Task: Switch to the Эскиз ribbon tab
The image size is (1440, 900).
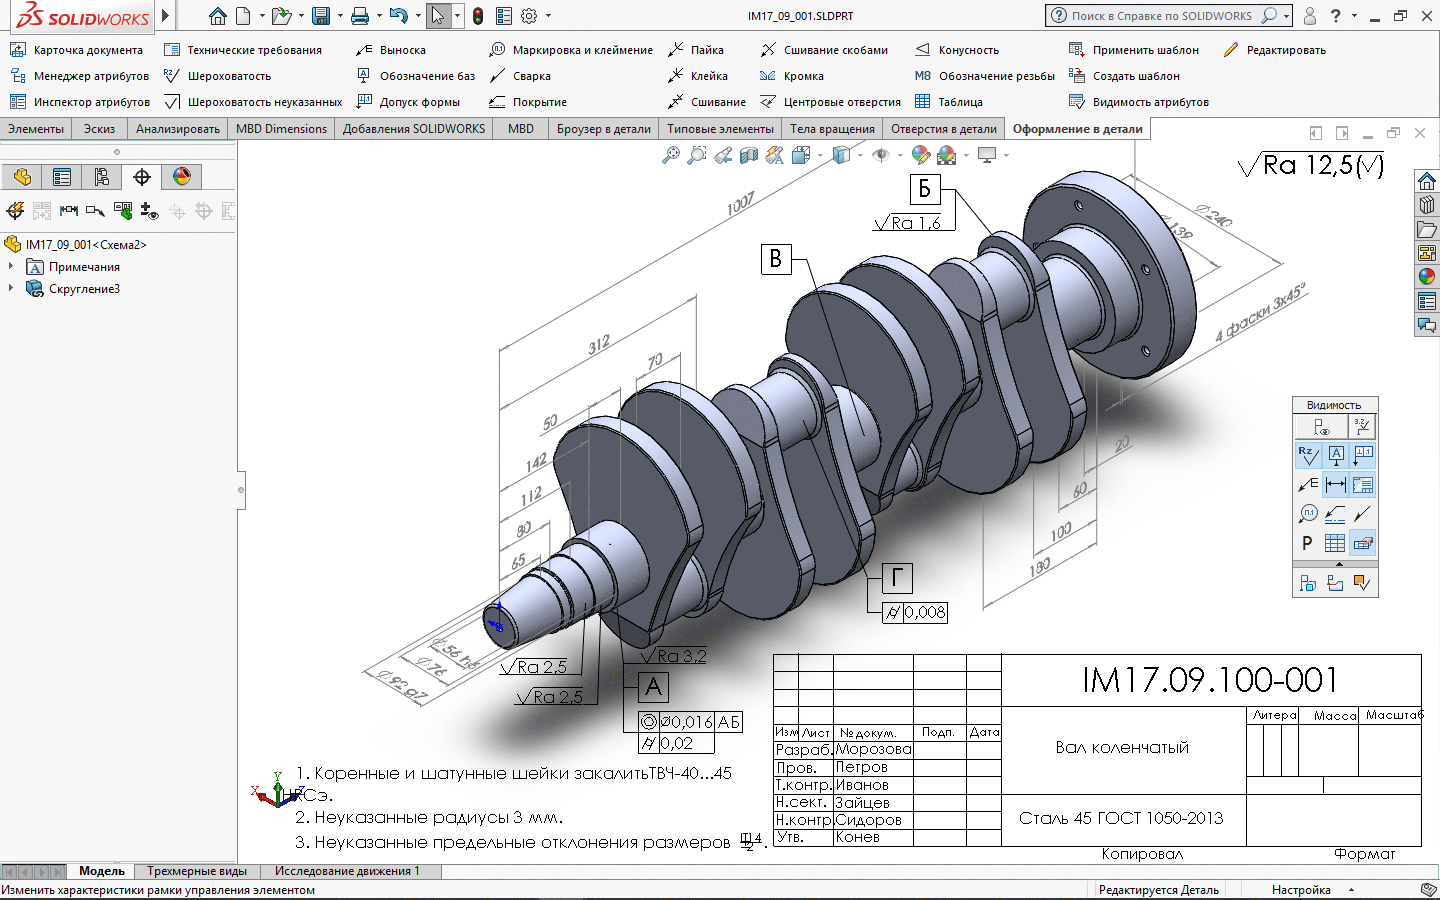Action: 99,129
